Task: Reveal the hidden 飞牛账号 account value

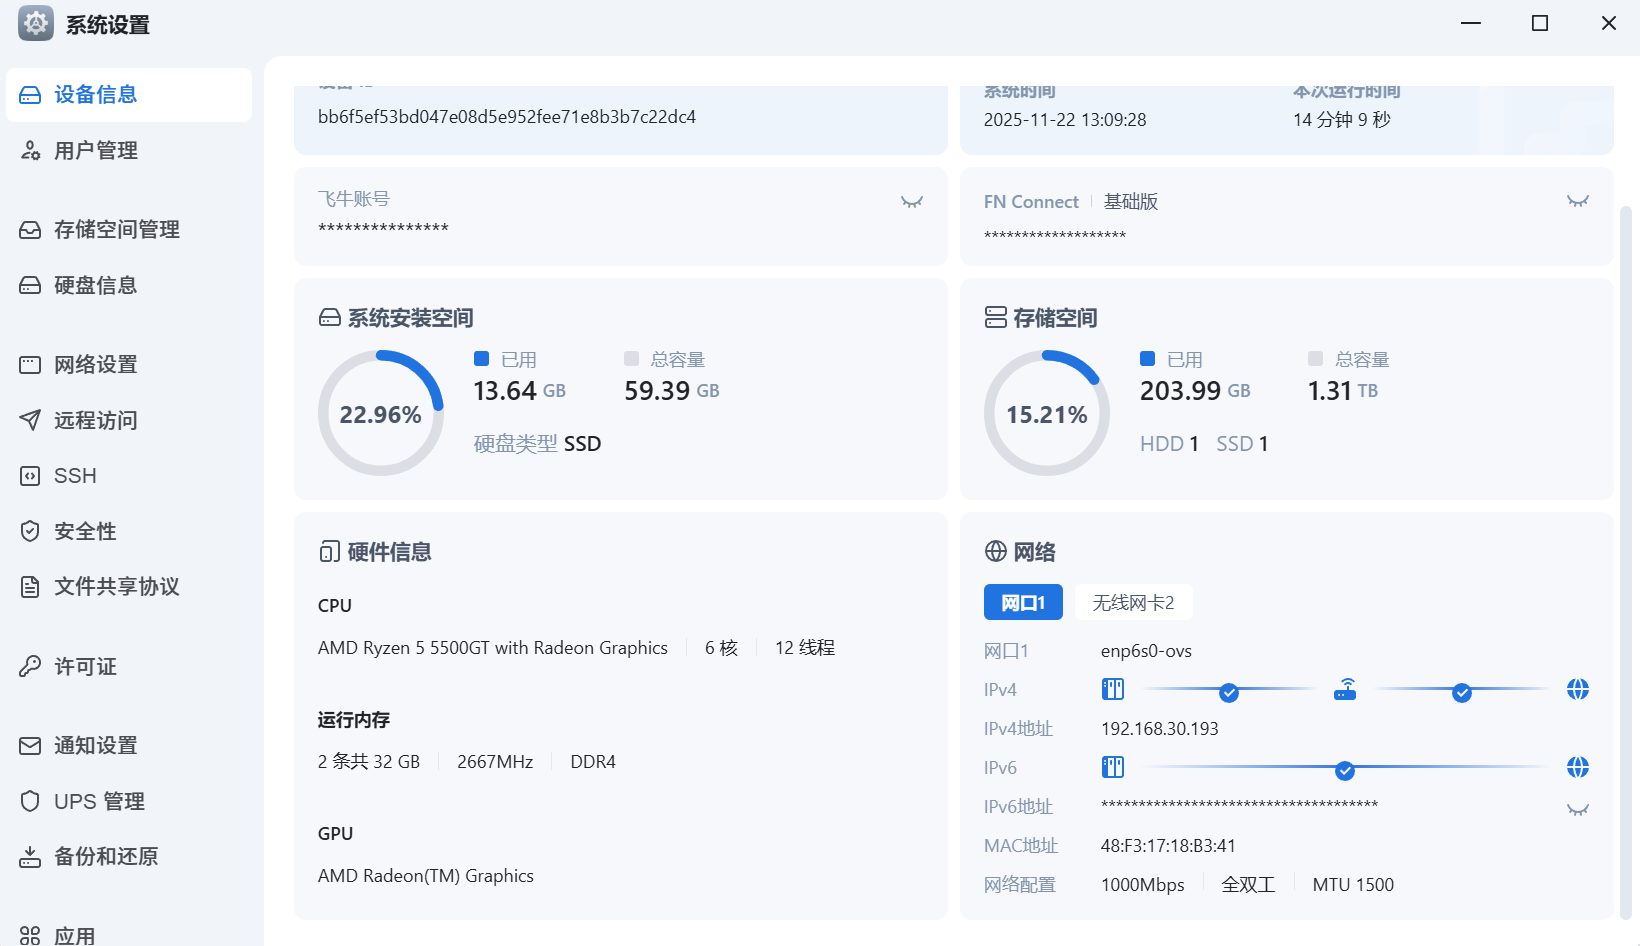Action: click(x=911, y=202)
